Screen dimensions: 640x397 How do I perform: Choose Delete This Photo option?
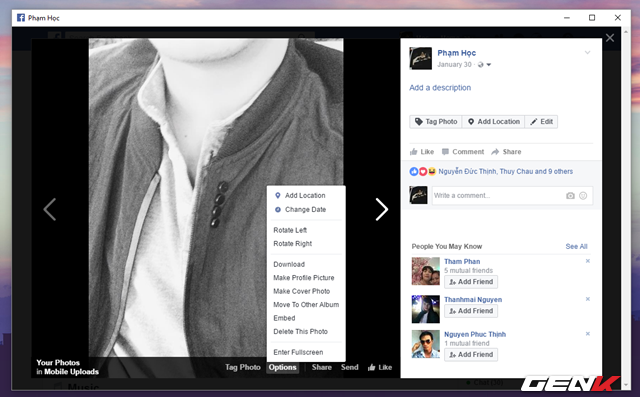coord(300,331)
